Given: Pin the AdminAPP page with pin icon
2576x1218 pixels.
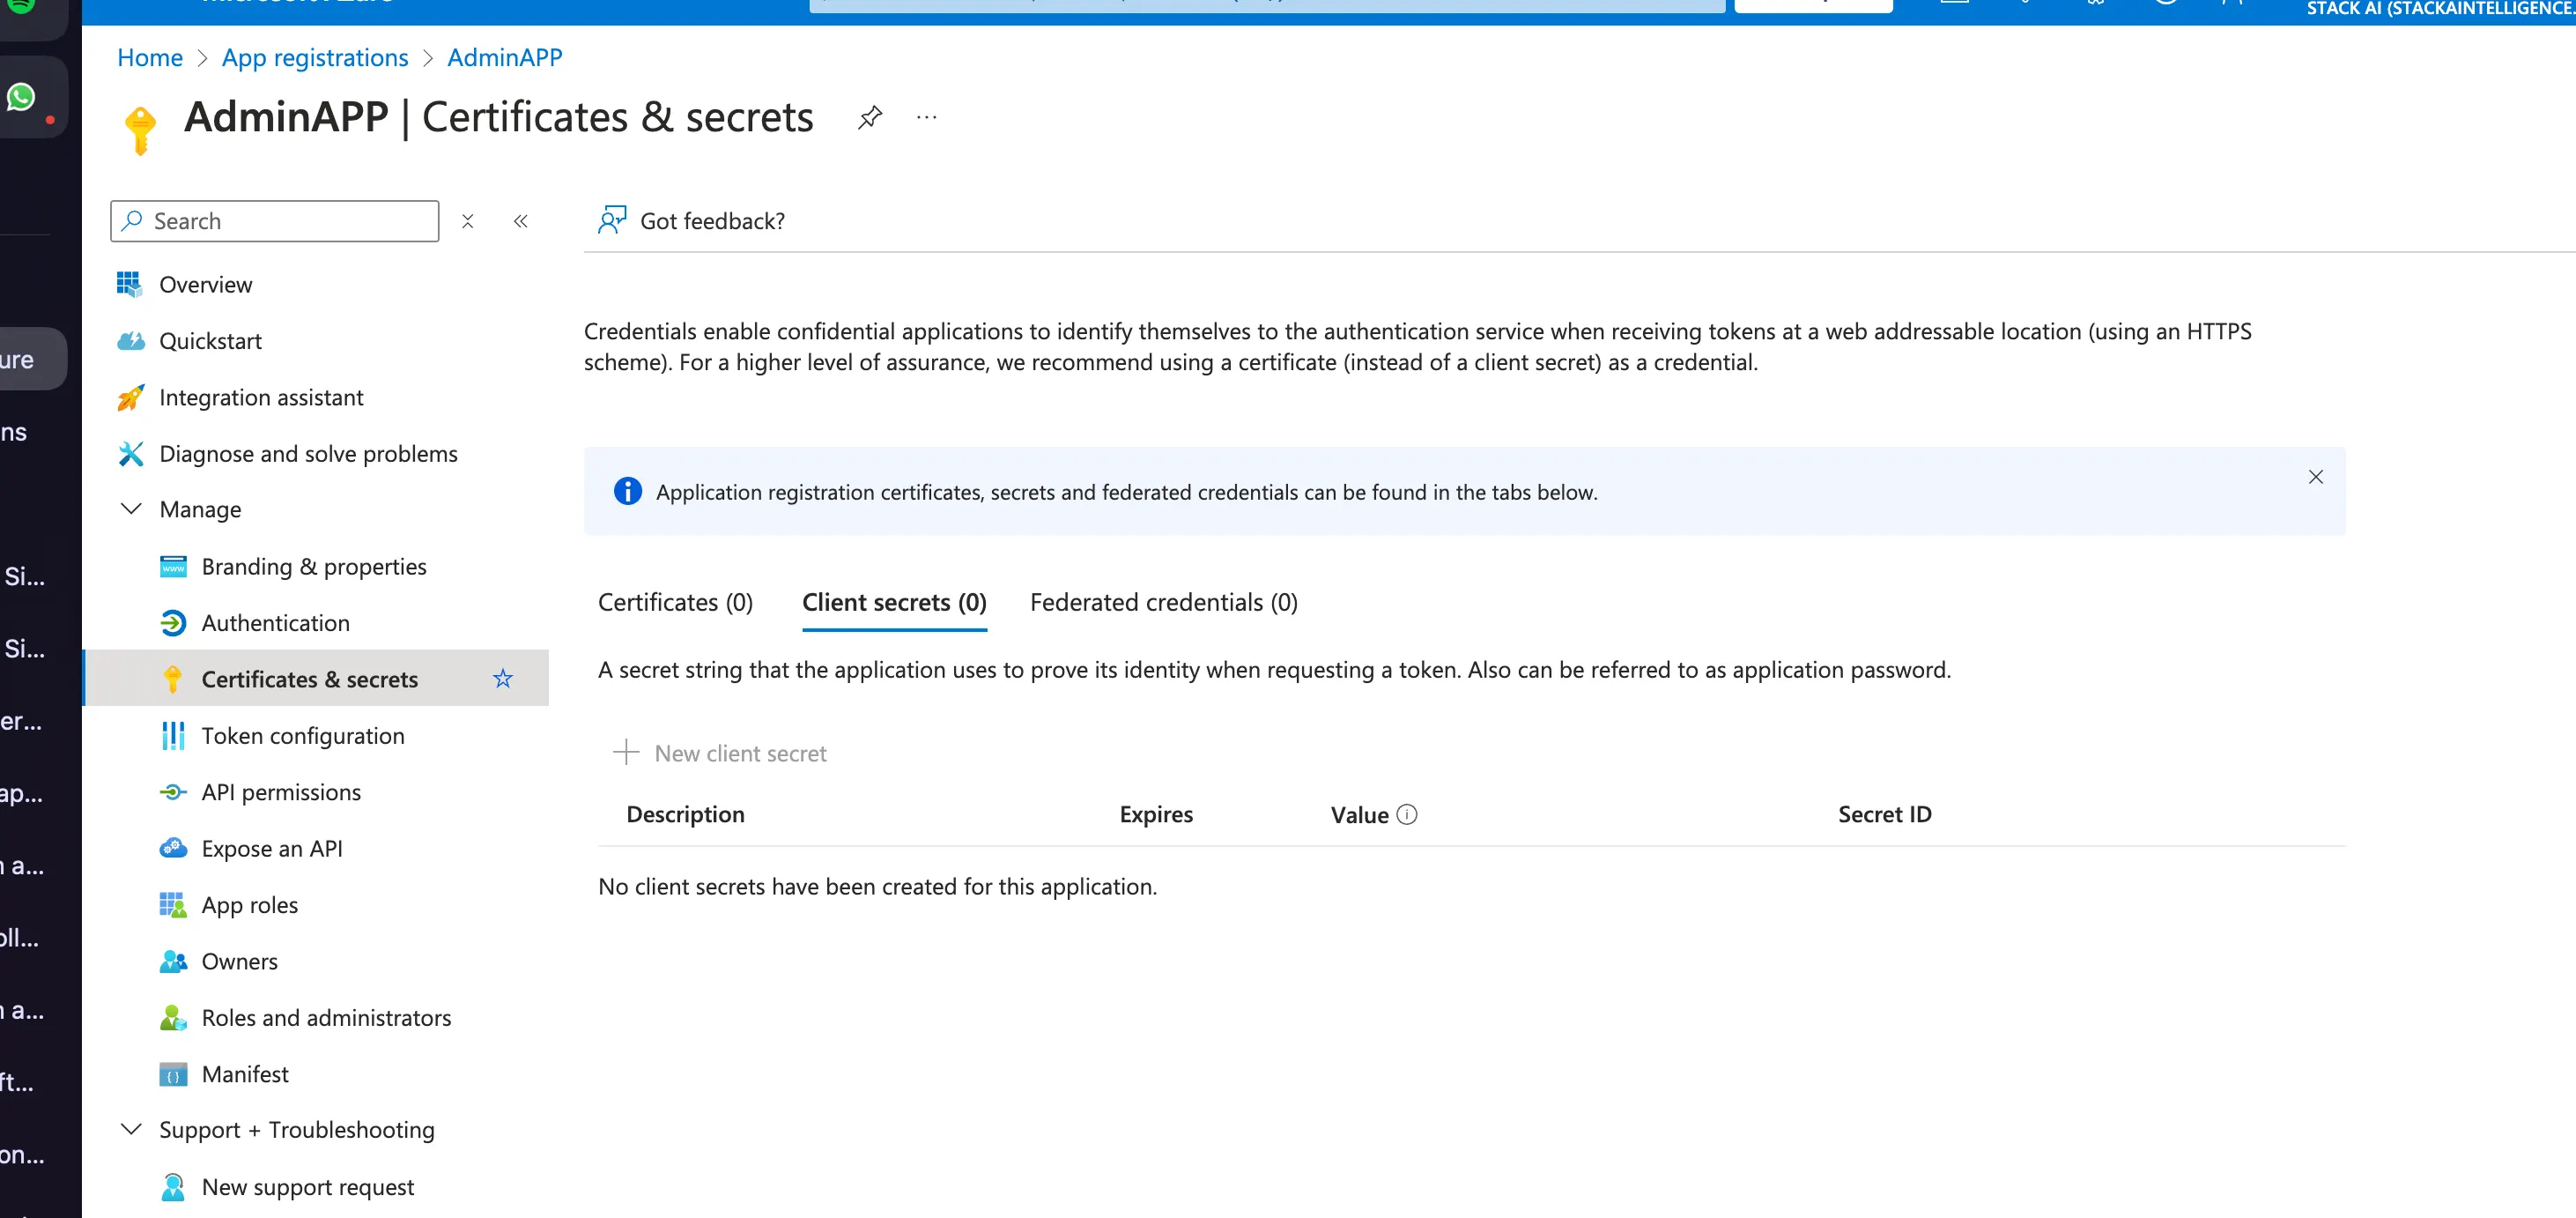Looking at the screenshot, I should click(869, 117).
